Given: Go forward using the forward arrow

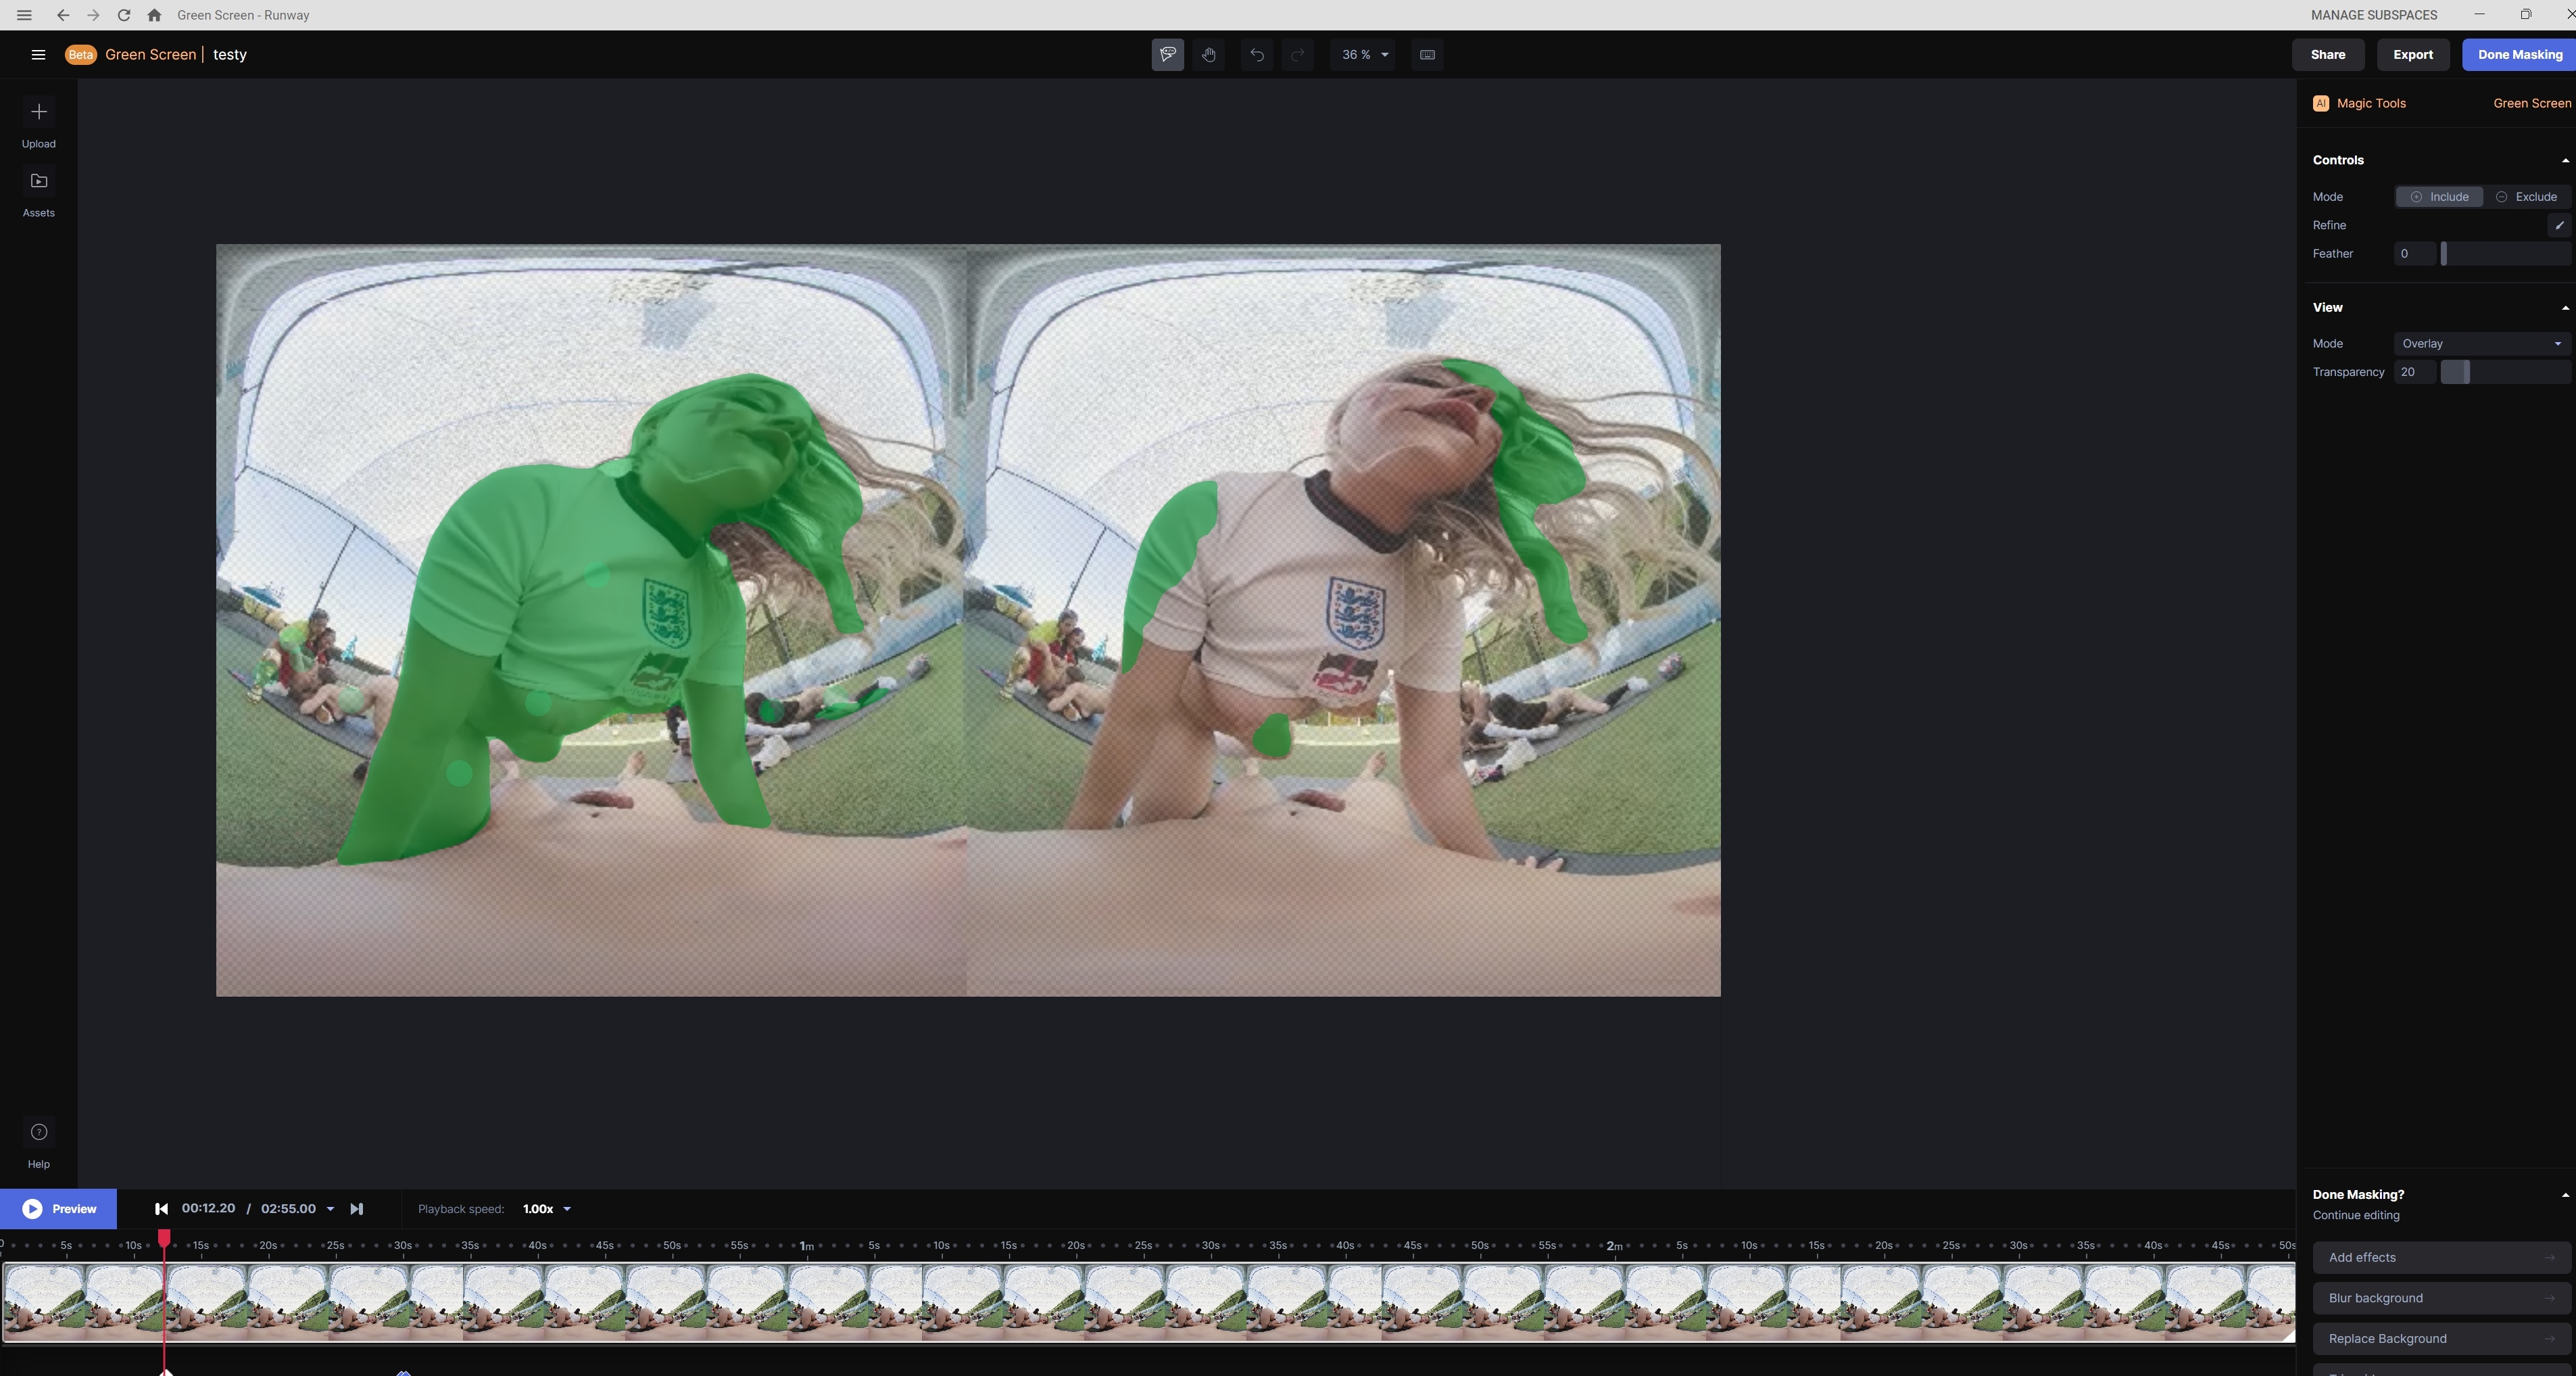Looking at the screenshot, I should point(93,15).
